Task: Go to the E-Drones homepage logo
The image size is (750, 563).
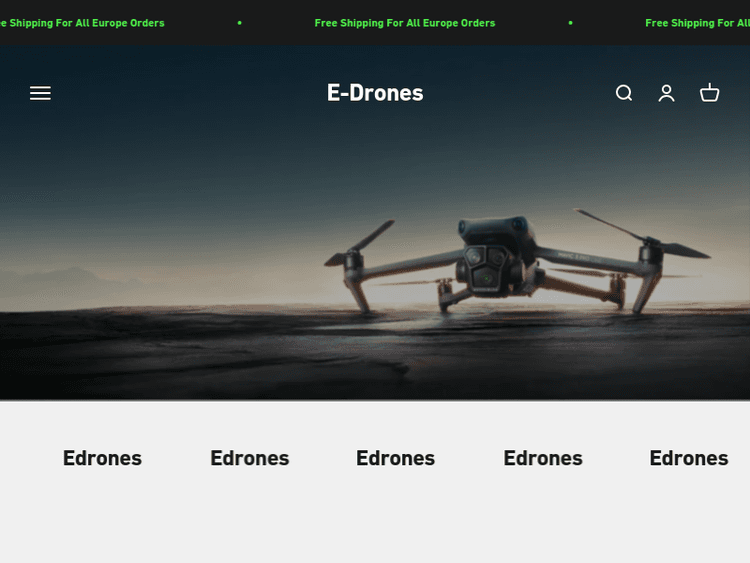Action: coord(375,93)
